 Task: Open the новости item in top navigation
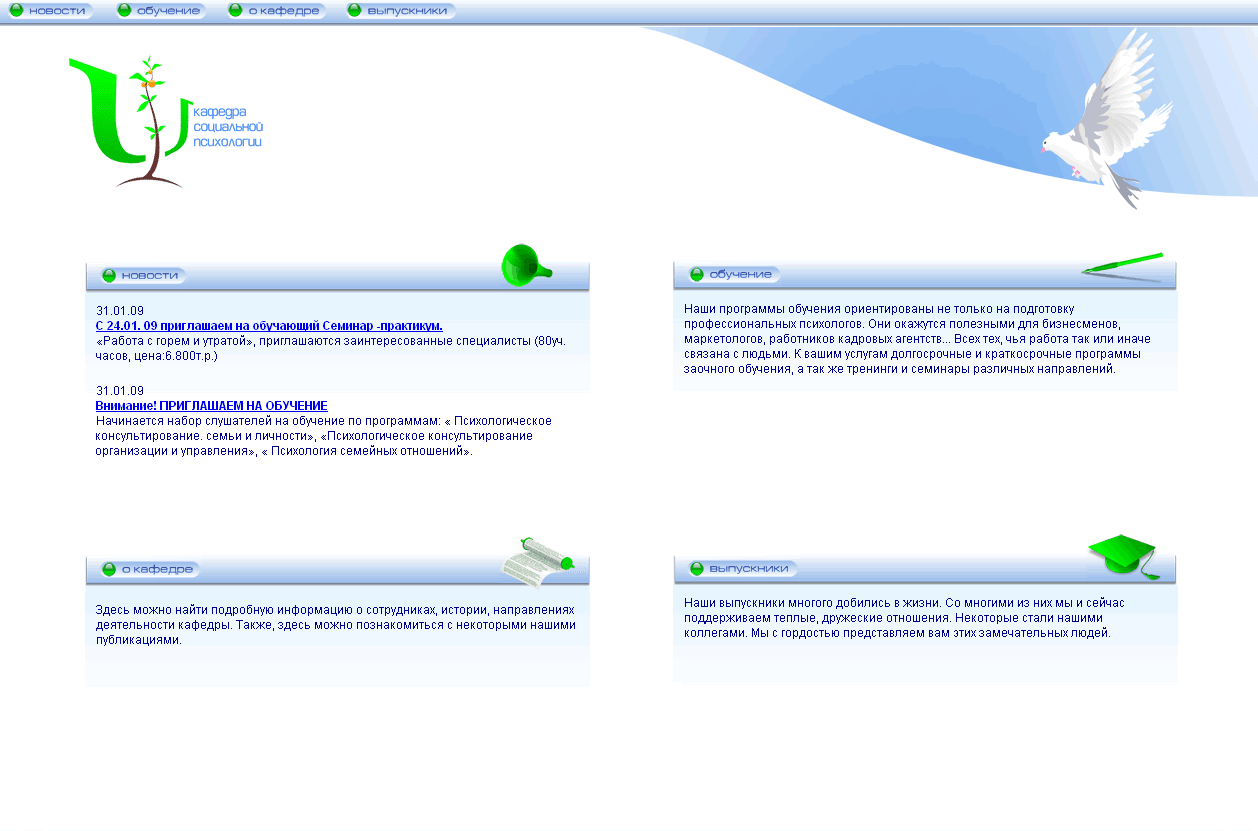point(50,11)
